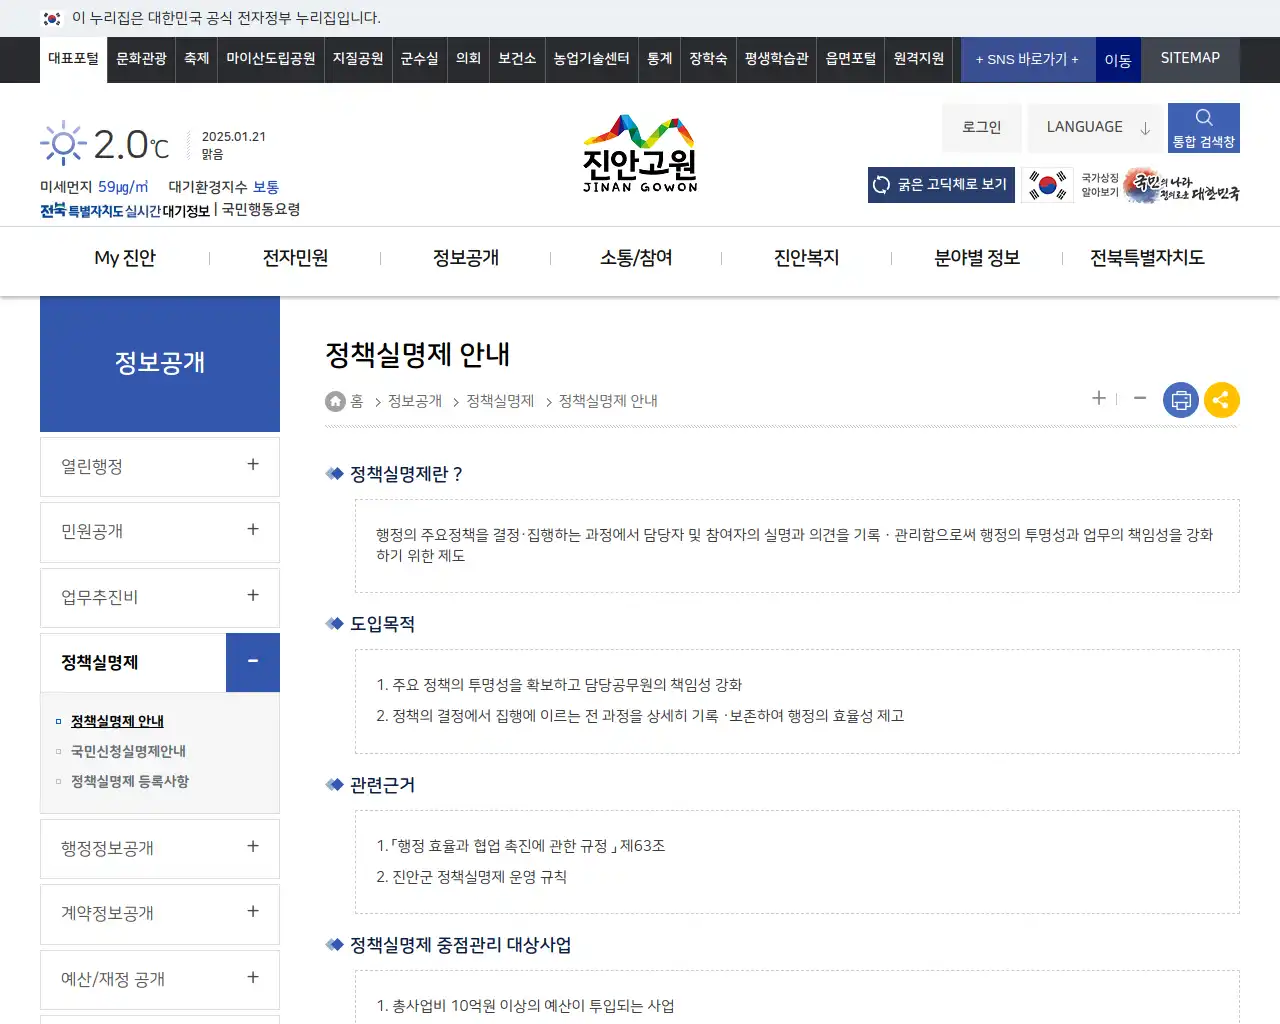Enable 굵은 고딕체로 보기 mode
This screenshot has width=1280, height=1024.
[940, 185]
